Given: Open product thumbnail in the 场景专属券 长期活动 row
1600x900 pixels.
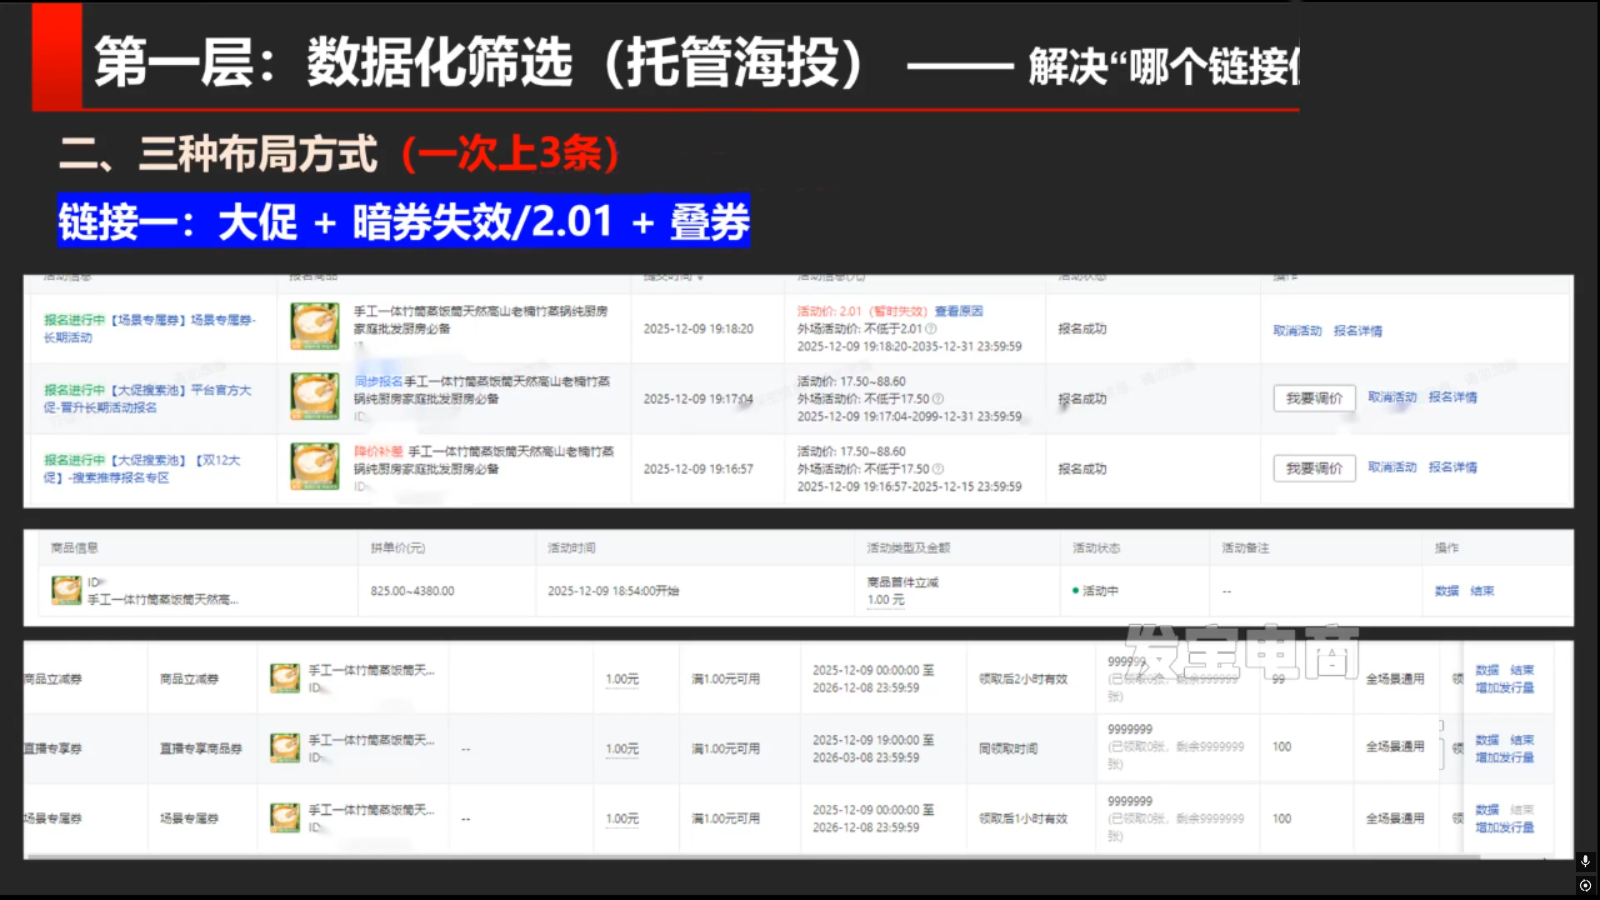Looking at the screenshot, I should 315,326.
